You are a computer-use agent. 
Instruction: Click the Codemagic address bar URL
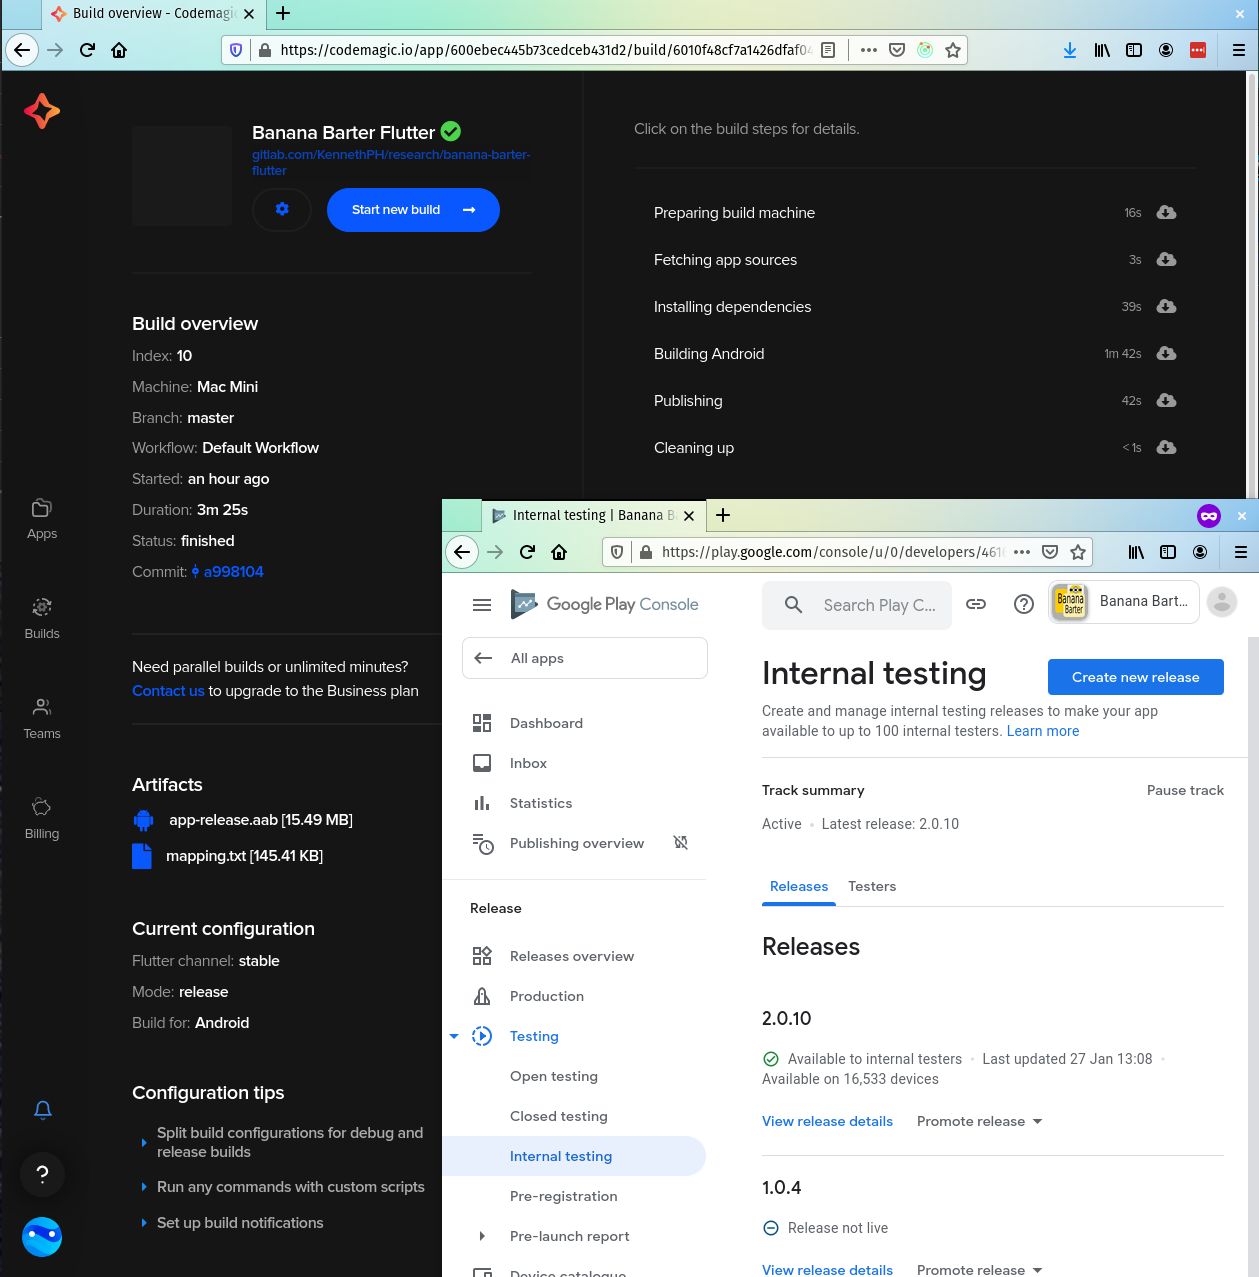click(x=544, y=50)
